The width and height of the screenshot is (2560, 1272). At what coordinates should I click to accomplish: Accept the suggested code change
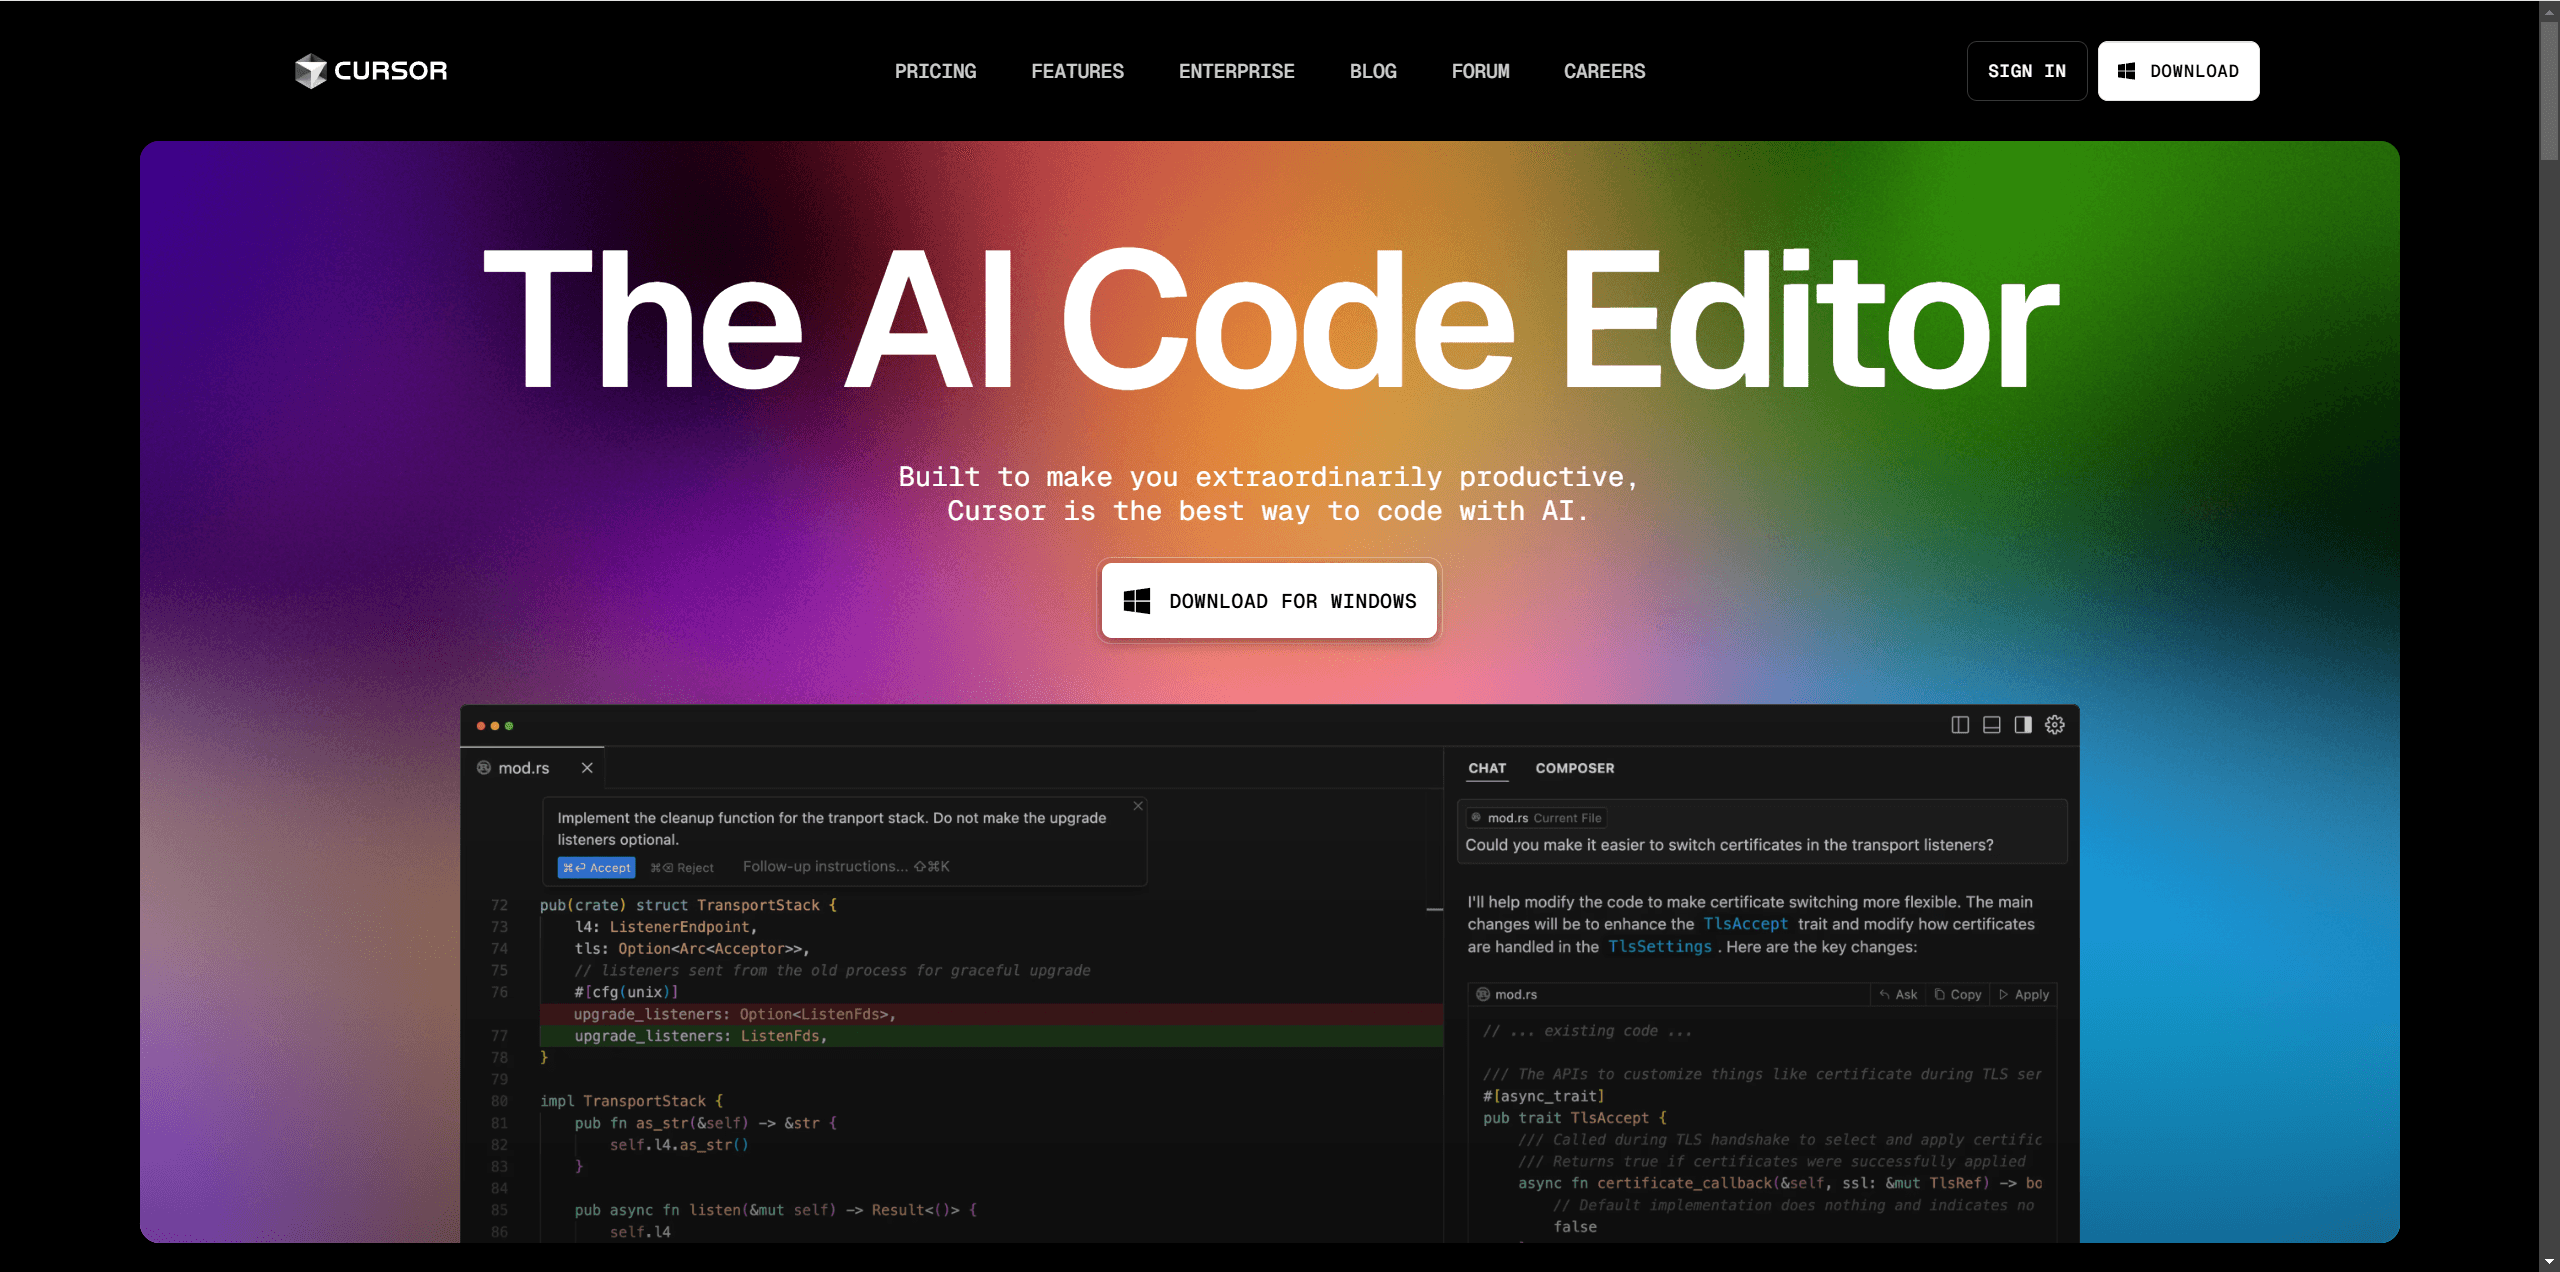[x=596, y=867]
